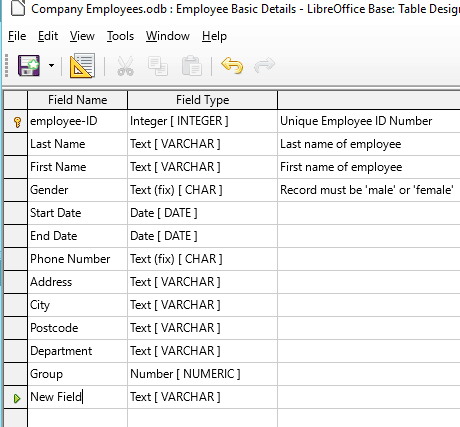Select the employee-ID field name cell

77,121
